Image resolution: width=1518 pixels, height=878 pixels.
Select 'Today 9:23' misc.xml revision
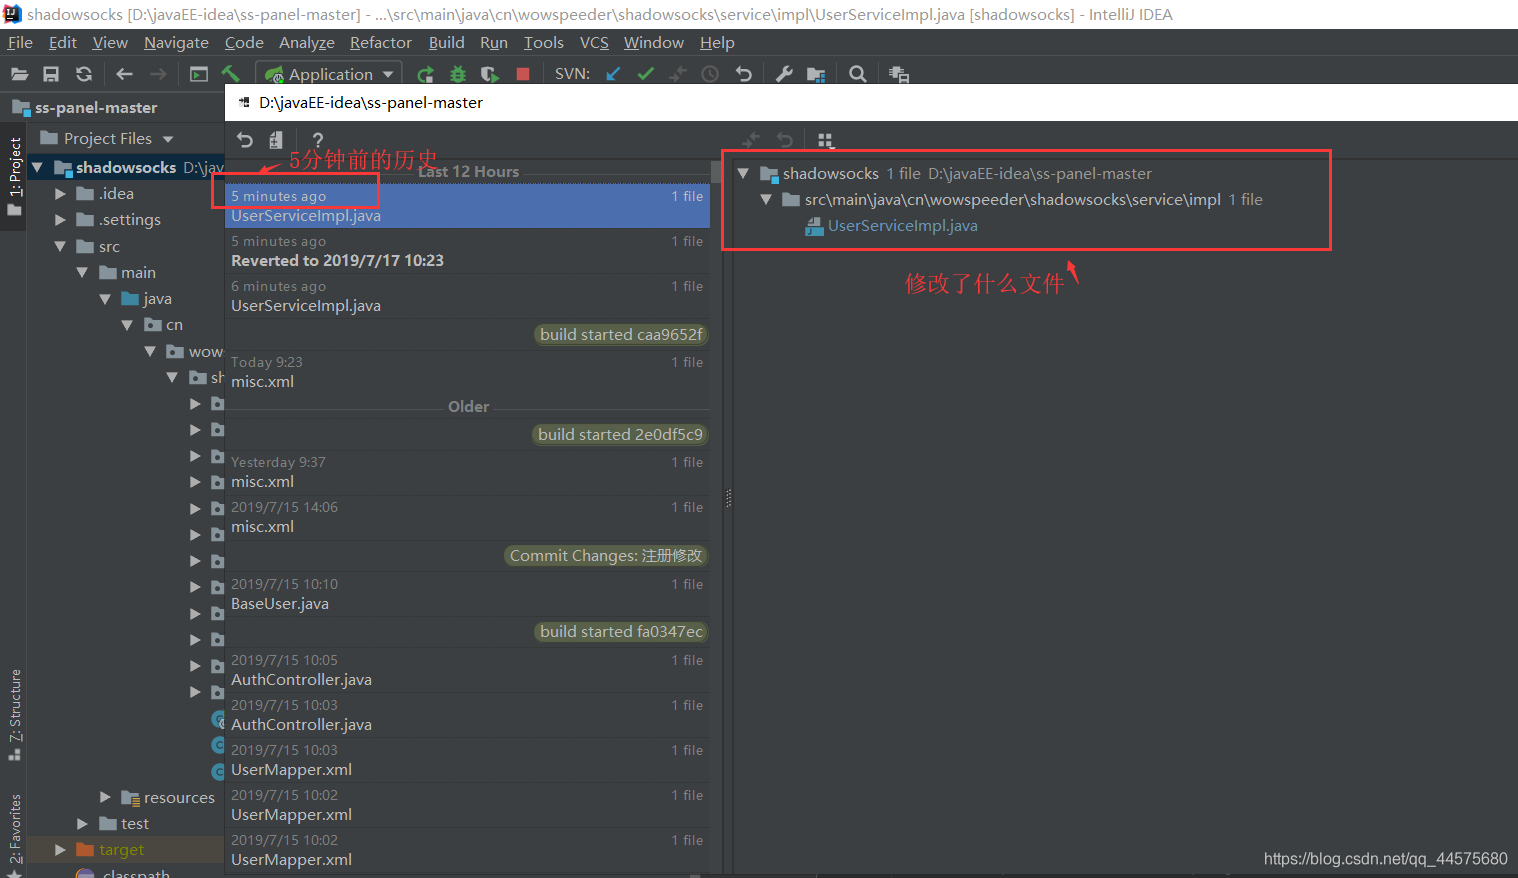tap(467, 372)
